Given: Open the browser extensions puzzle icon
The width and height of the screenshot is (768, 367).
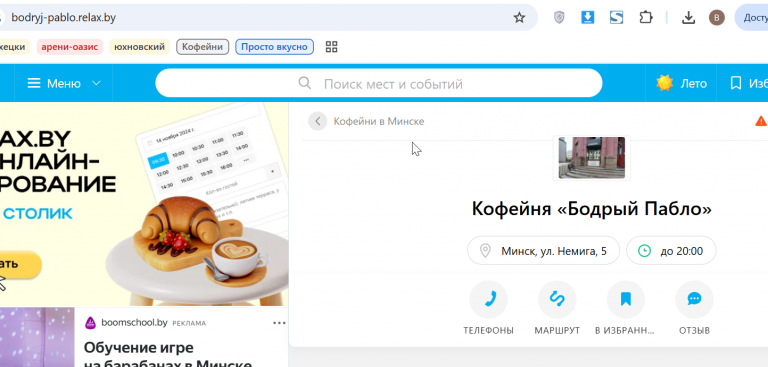Looking at the screenshot, I should 646,18.
